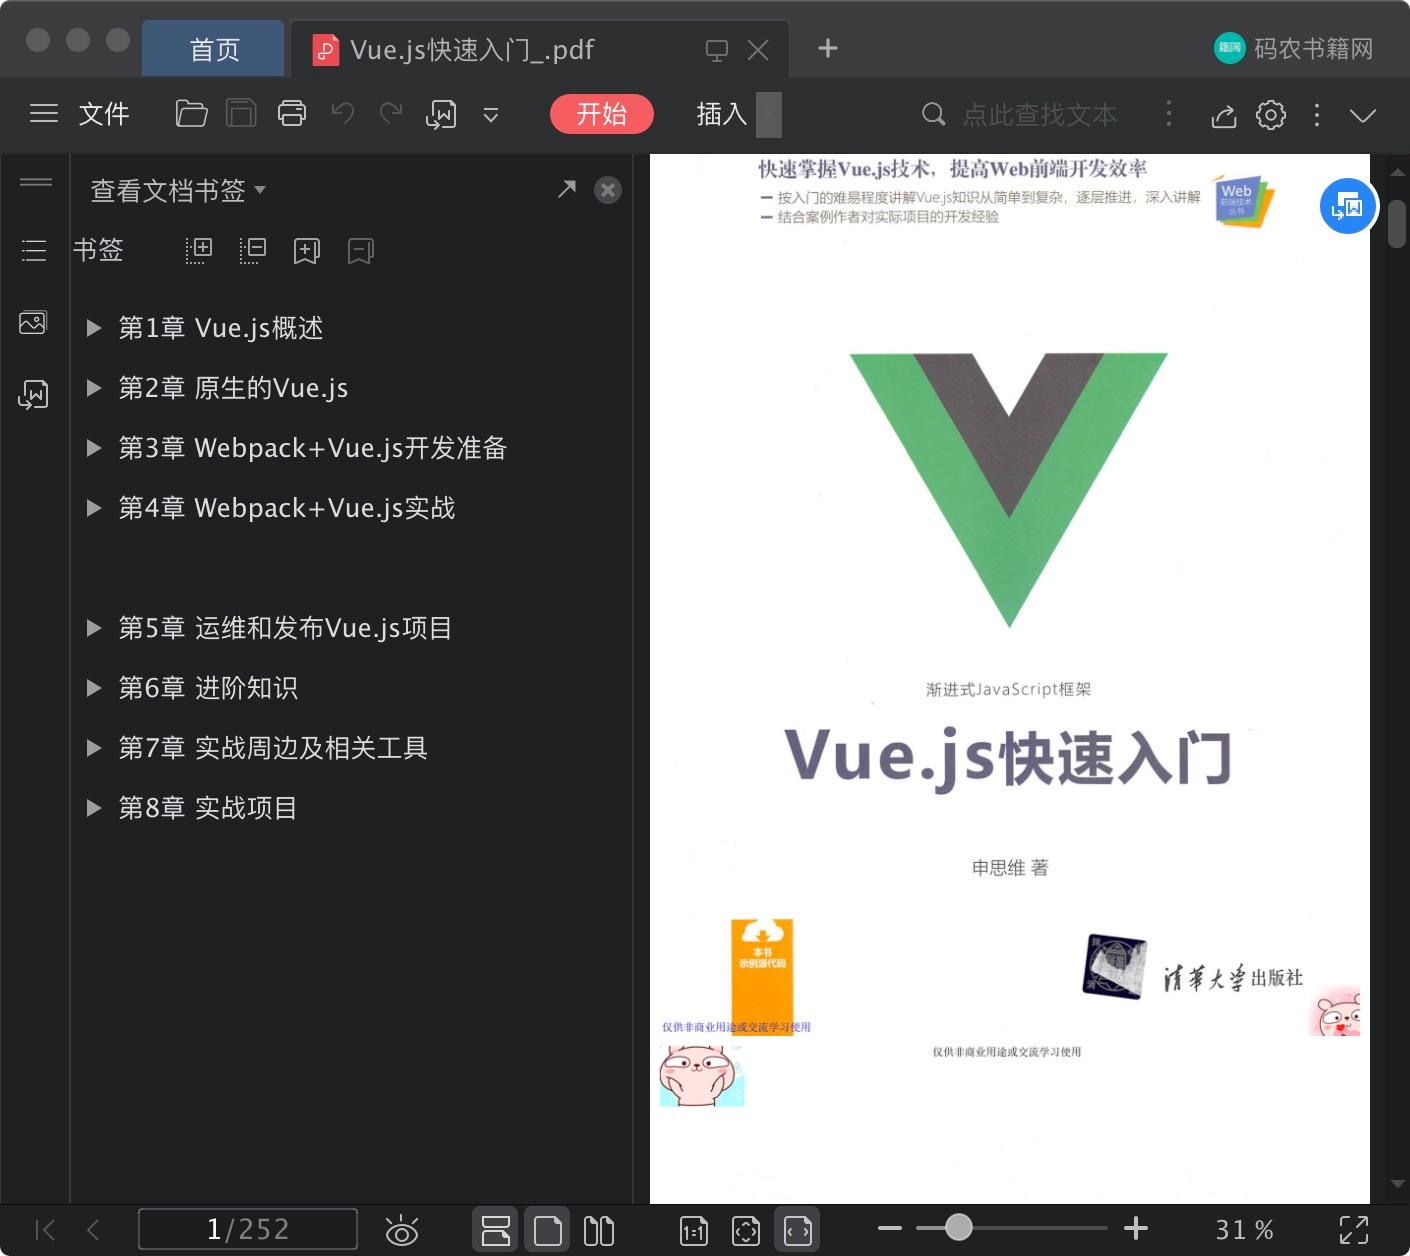The height and width of the screenshot is (1256, 1410).
Task: Close the bookmarks panel
Action: [608, 190]
